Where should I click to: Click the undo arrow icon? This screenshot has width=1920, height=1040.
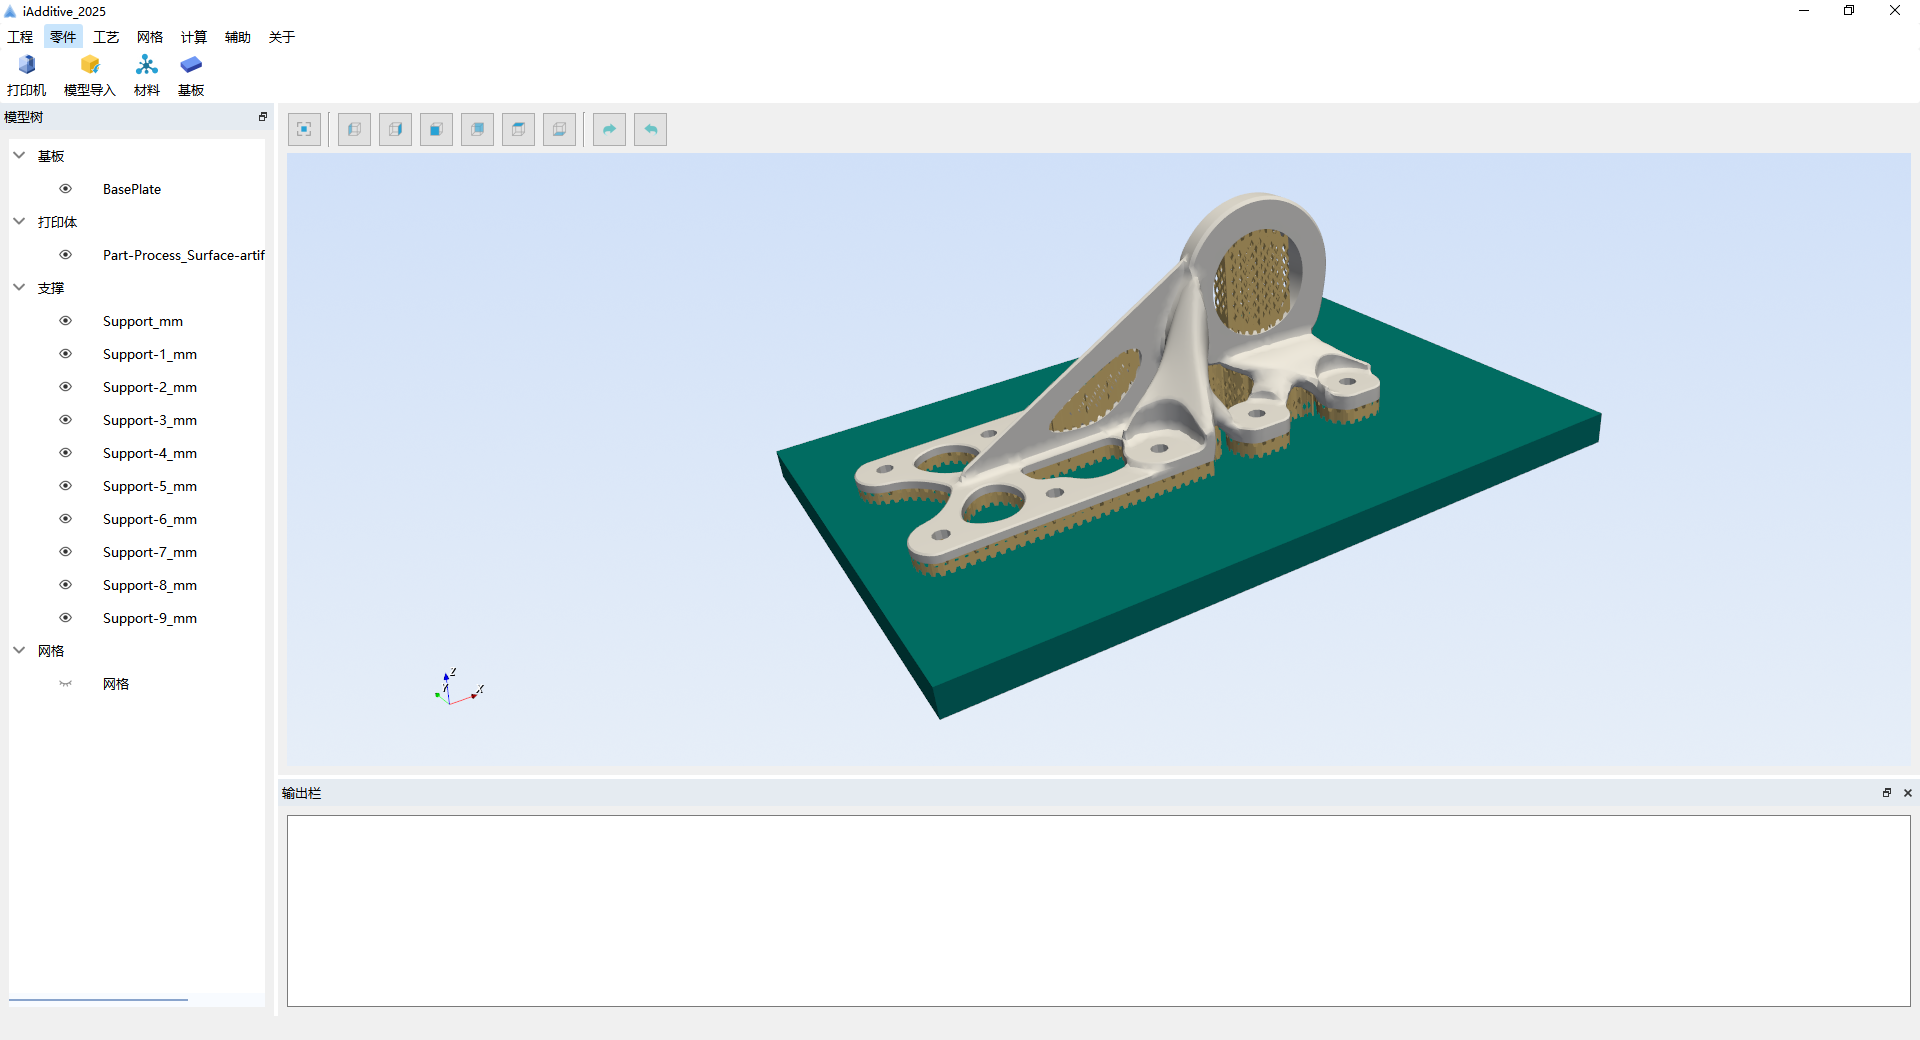(650, 129)
